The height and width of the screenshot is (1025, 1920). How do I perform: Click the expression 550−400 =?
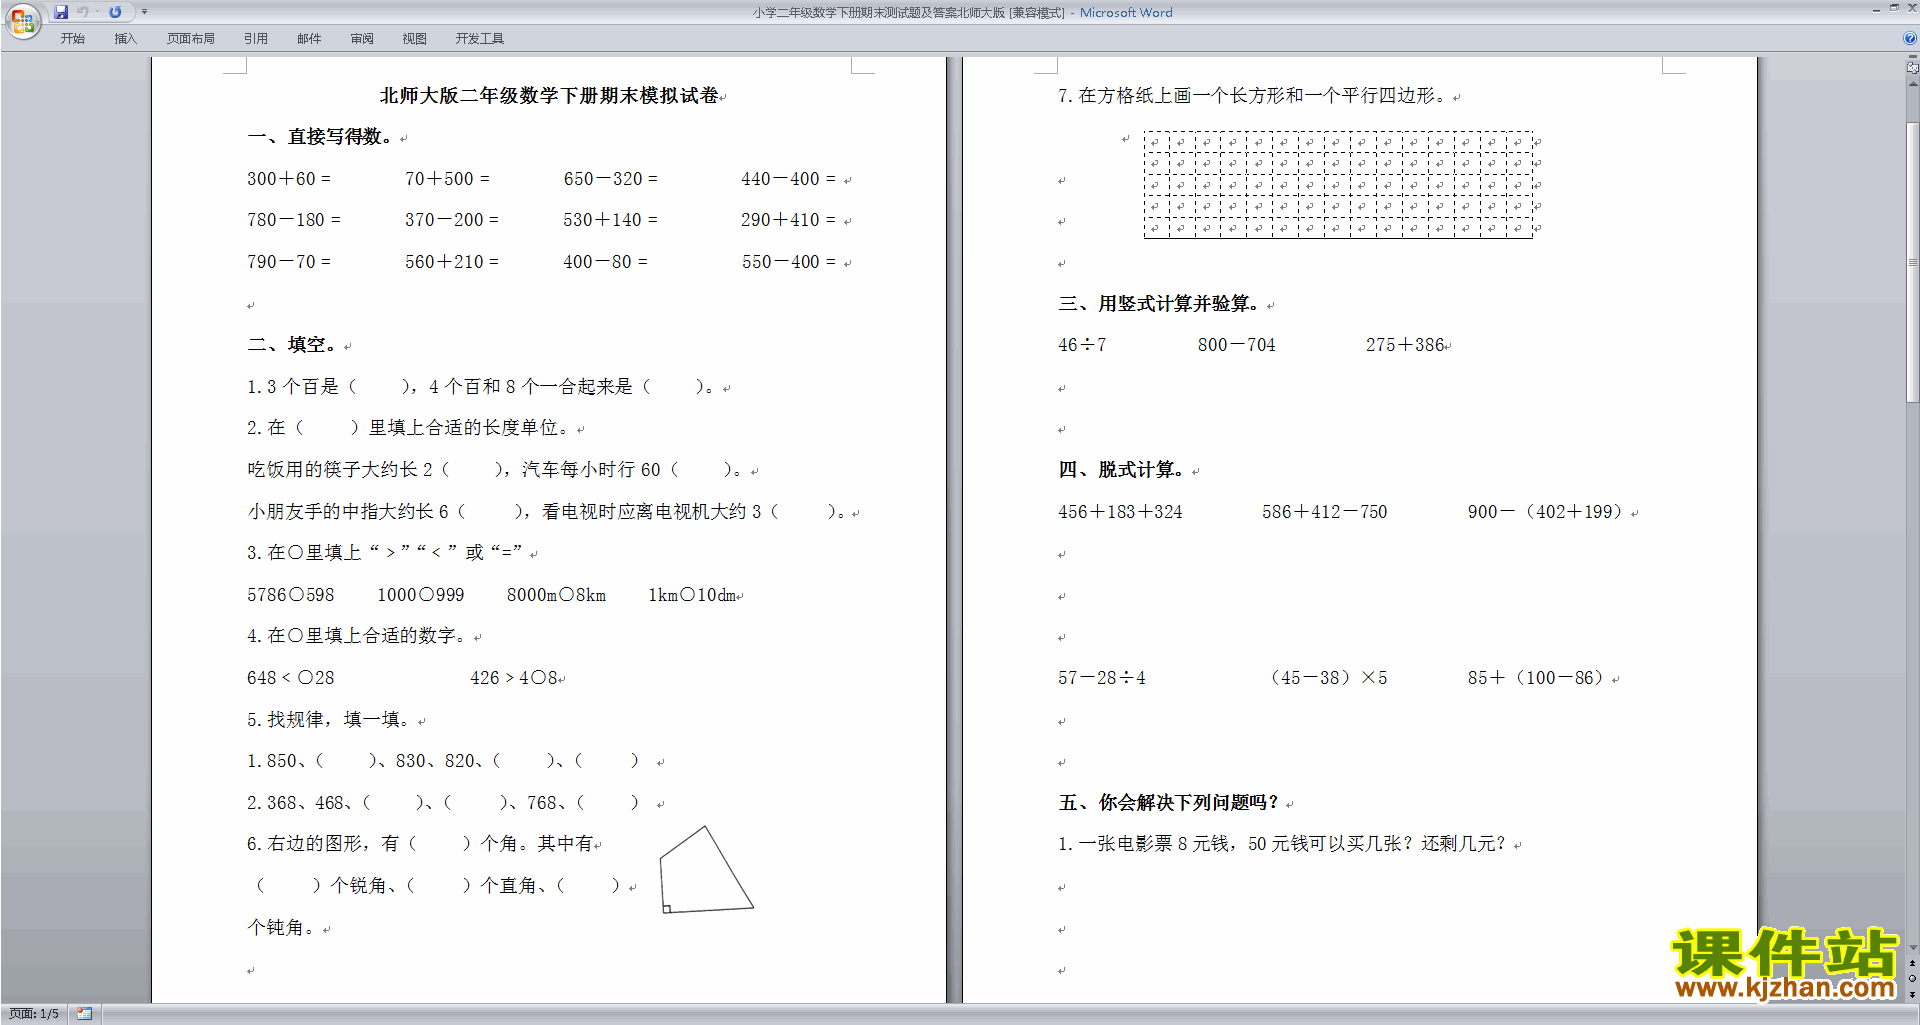pos(788,262)
